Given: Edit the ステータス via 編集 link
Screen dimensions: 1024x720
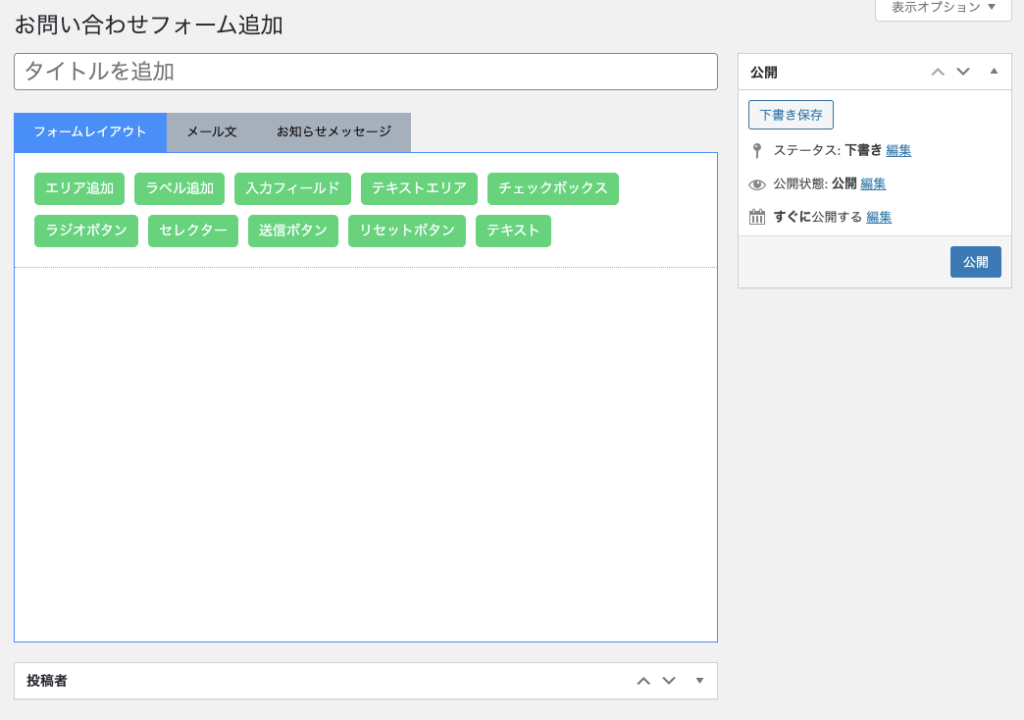Looking at the screenshot, I should coord(898,151).
